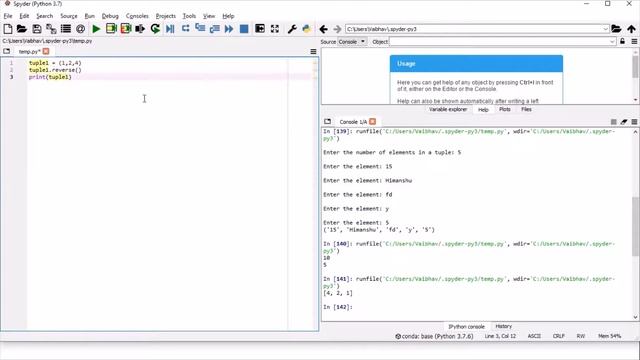Step into function in debugger
640x360 pixels.
(200, 29)
